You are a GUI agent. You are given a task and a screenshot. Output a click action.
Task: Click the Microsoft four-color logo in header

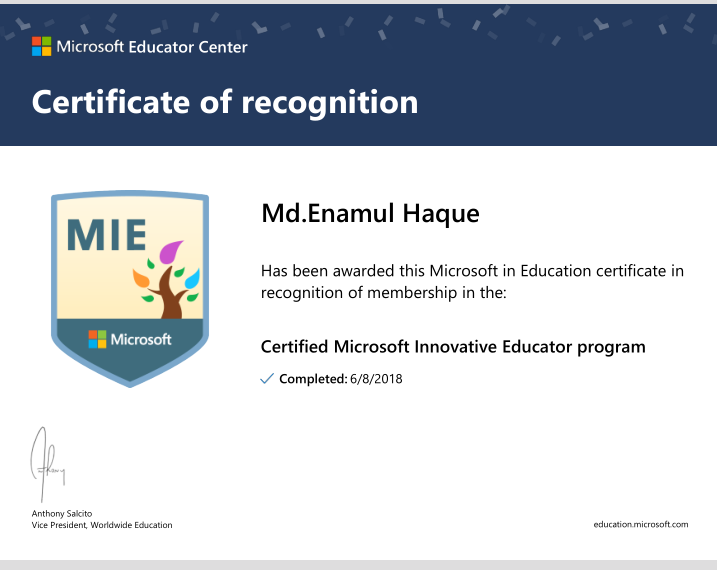pyautogui.click(x=42, y=47)
